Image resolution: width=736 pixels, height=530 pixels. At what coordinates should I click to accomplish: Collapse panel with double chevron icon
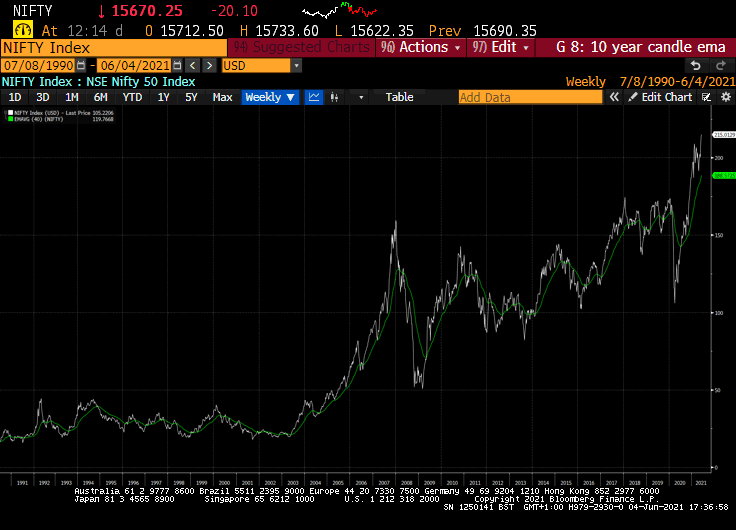tap(614, 97)
